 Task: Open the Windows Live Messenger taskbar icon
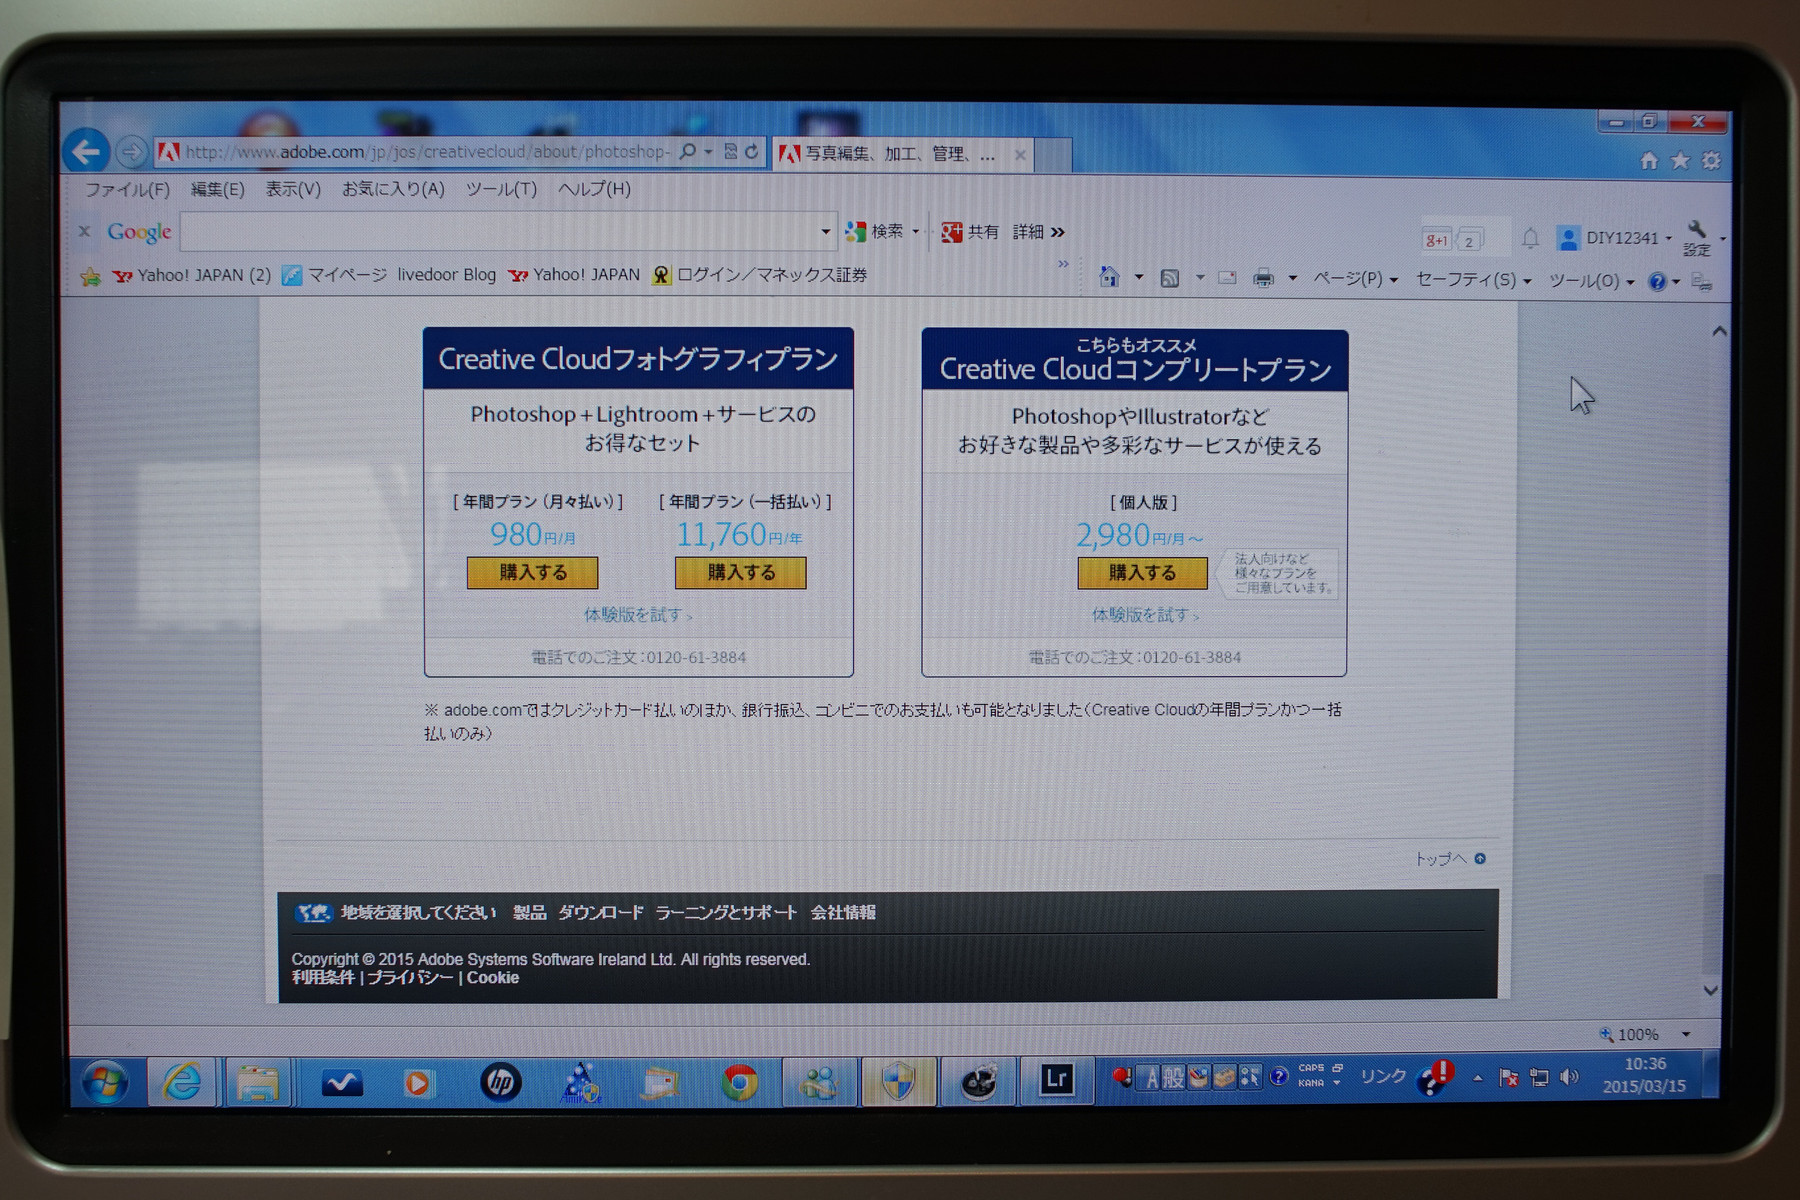[818, 1083]
